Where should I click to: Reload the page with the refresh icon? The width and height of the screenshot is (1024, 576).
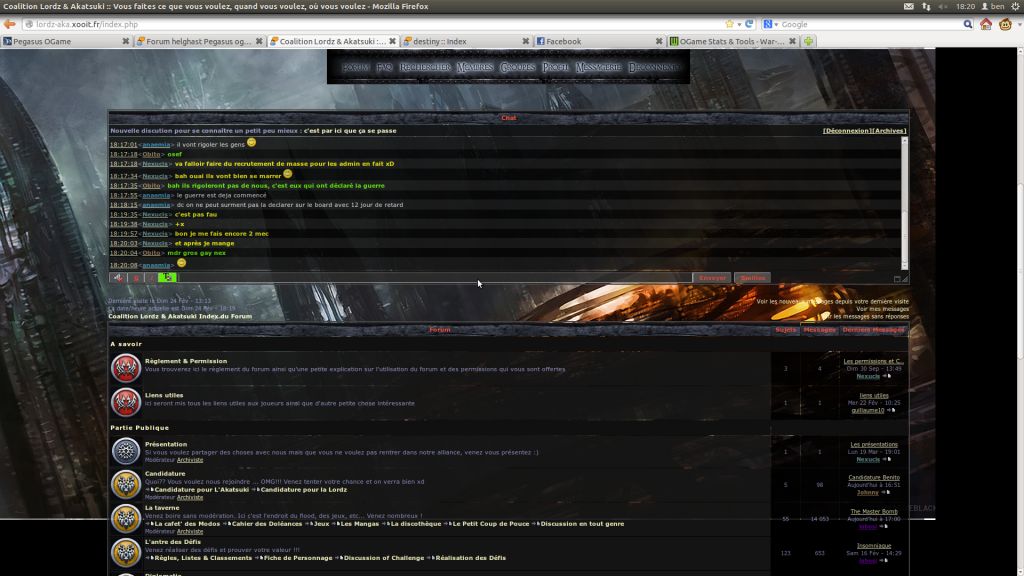pyautogui.click(x=749, y=24)
